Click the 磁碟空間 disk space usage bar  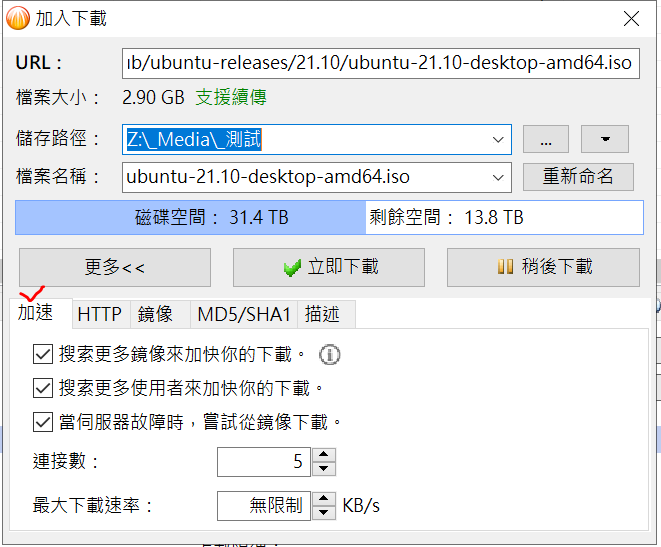(329, 217)
